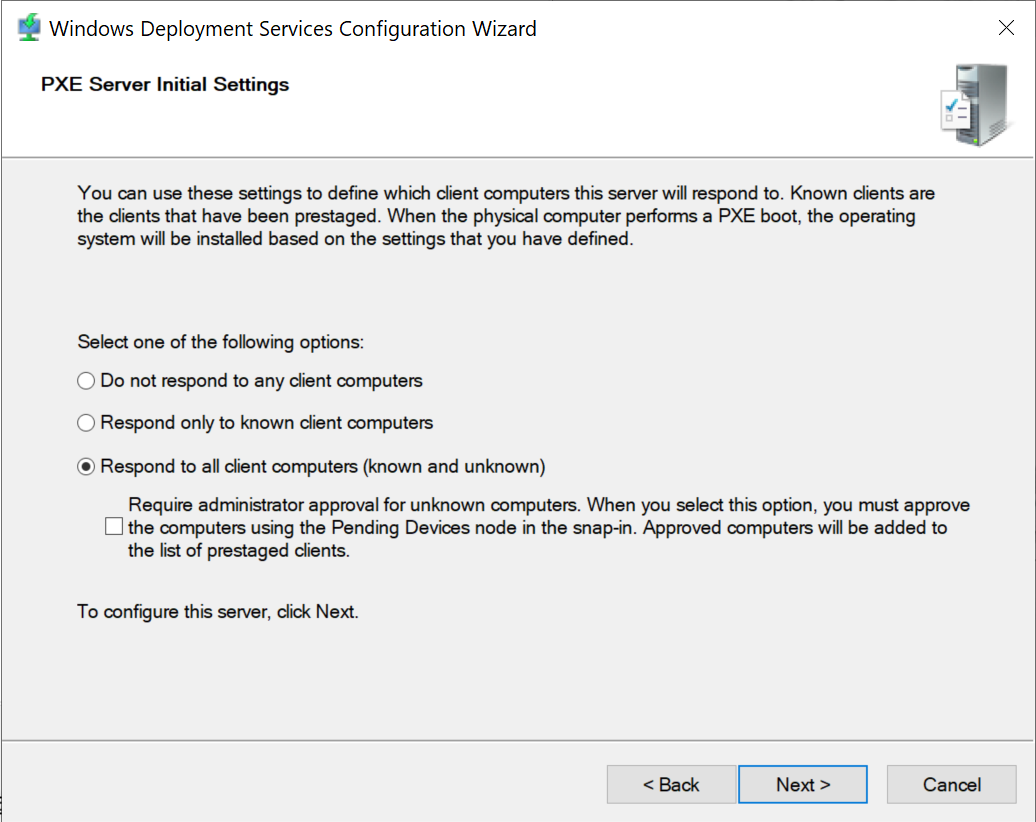
Task: Click the currently selected respond-to-all radio button
Action: point(86,465)
